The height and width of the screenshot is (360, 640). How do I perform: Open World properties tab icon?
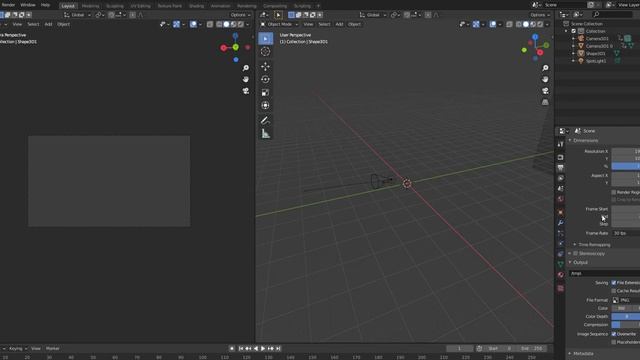pyautogui.click(x=560, y=199)
